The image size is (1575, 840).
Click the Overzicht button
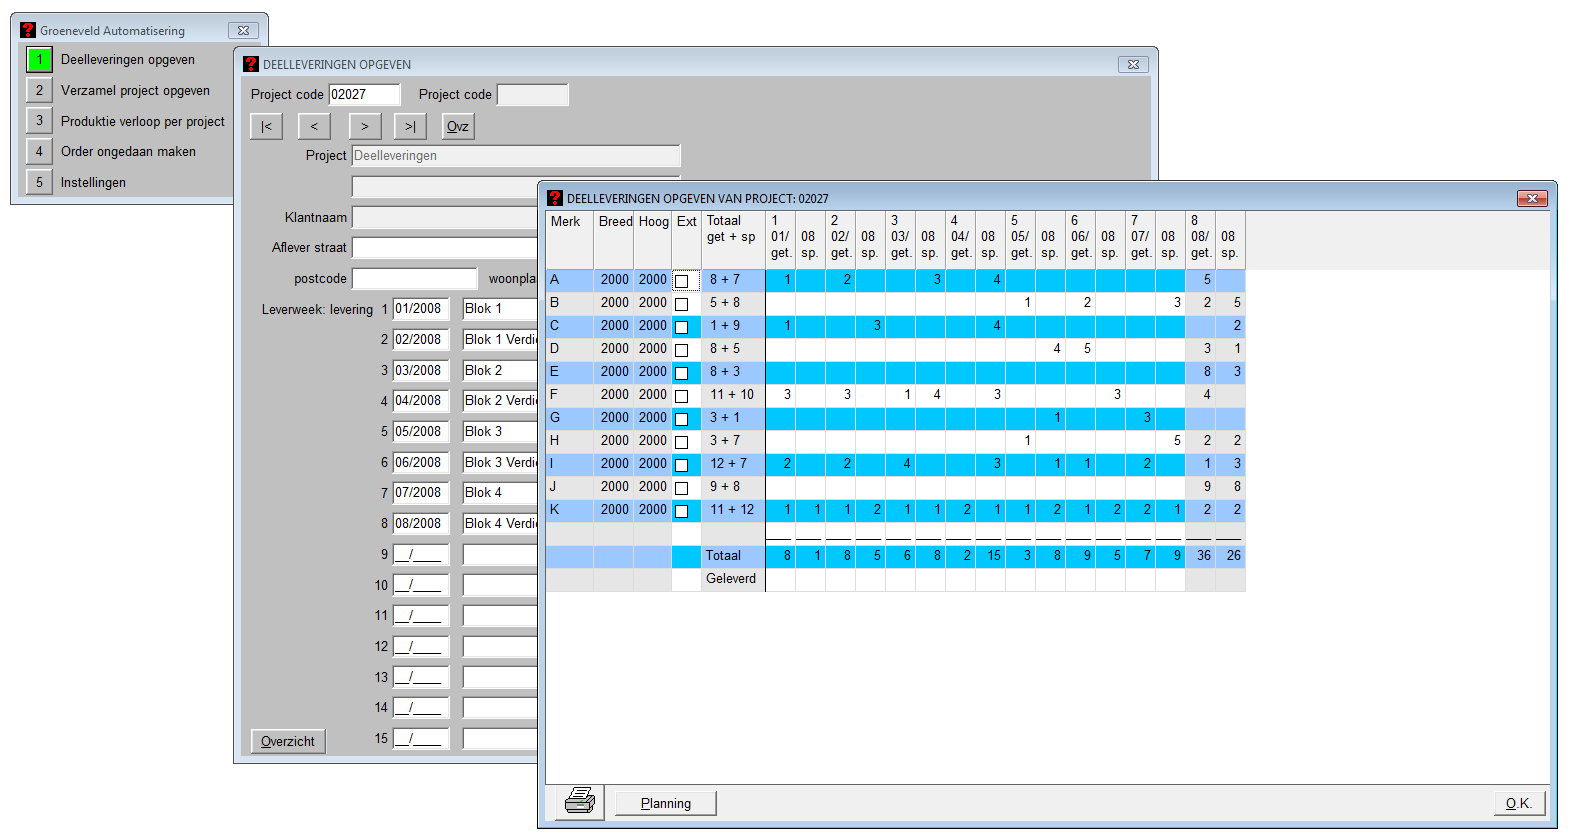tap(288, 741)
